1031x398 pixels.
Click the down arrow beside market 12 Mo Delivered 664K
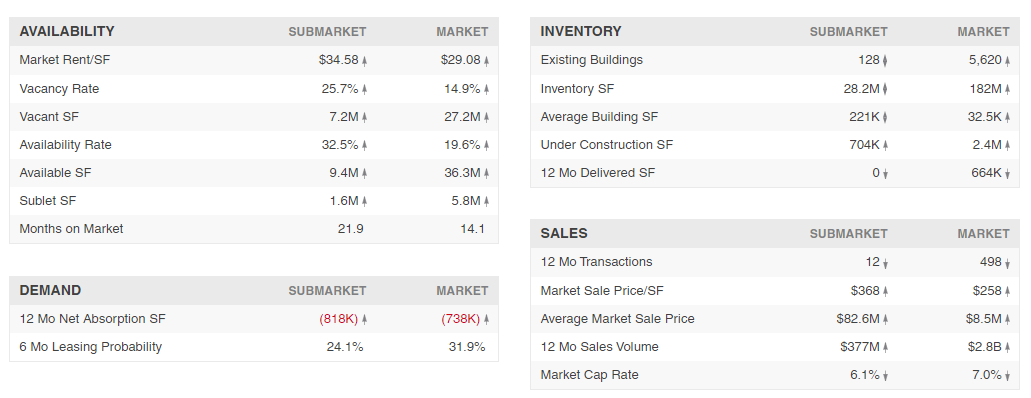1007,174
